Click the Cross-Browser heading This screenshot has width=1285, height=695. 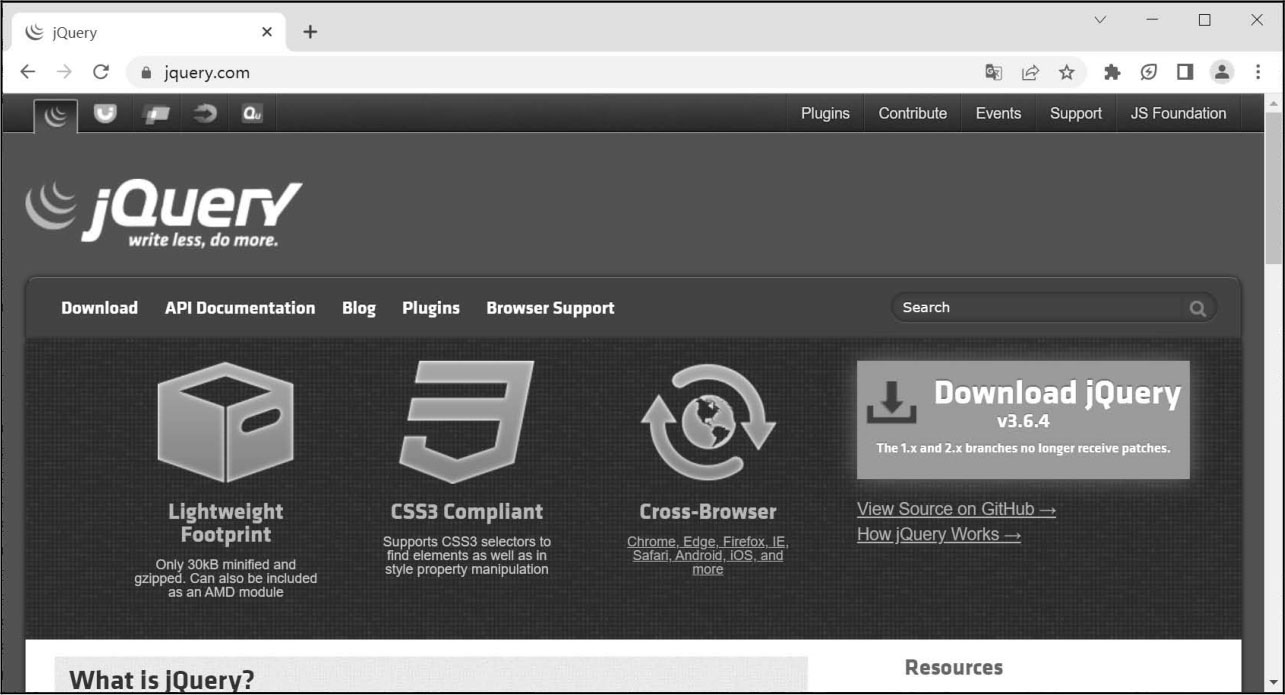pos(708,512)
